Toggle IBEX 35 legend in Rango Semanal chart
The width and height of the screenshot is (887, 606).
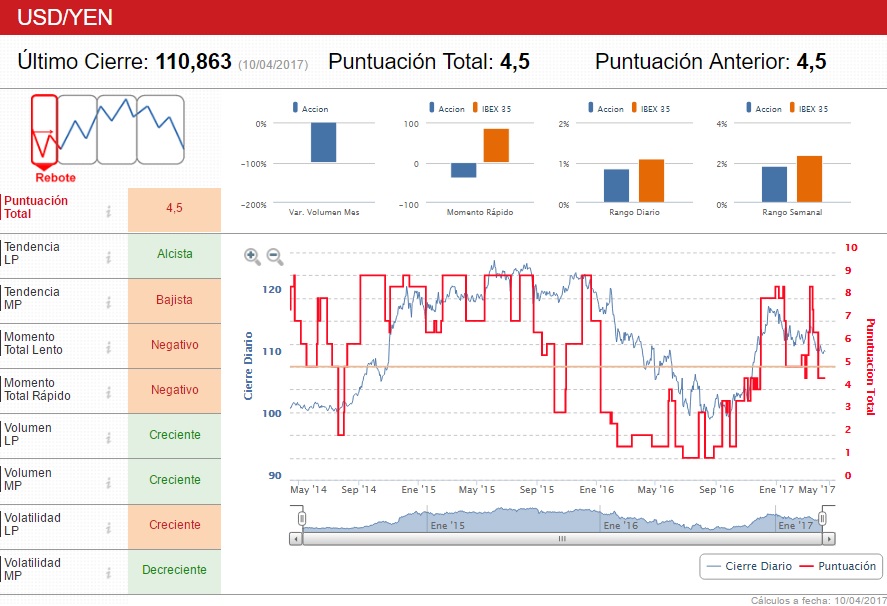(809, 108)
